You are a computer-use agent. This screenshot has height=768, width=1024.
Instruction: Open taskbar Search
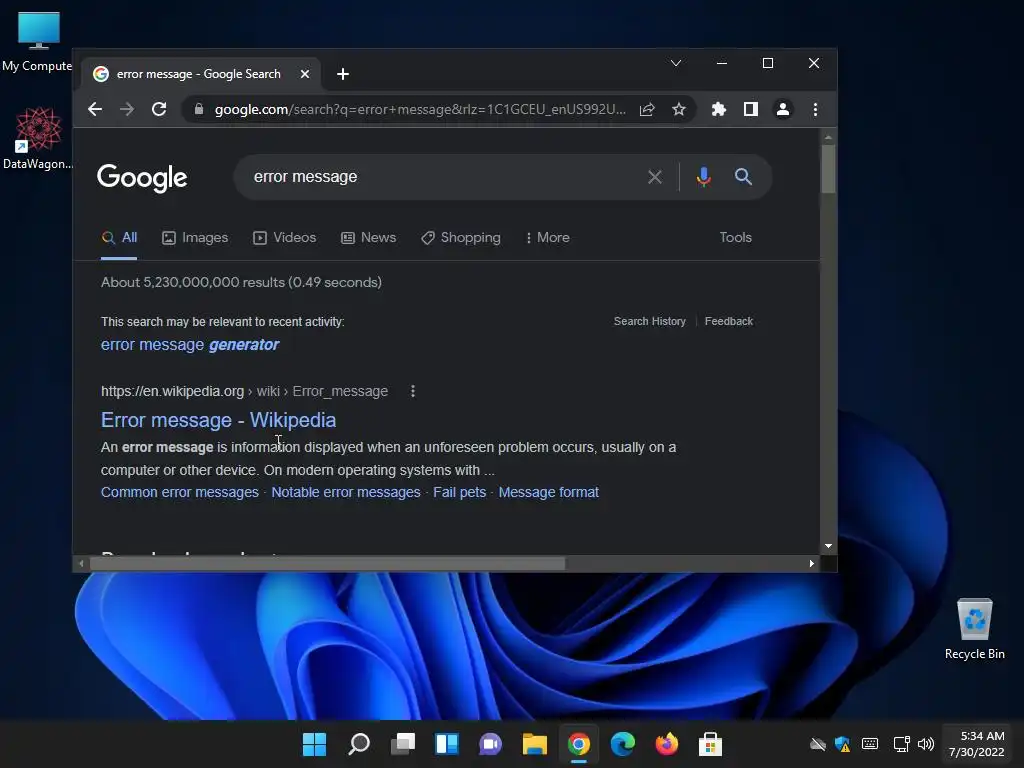coord(359,744)
